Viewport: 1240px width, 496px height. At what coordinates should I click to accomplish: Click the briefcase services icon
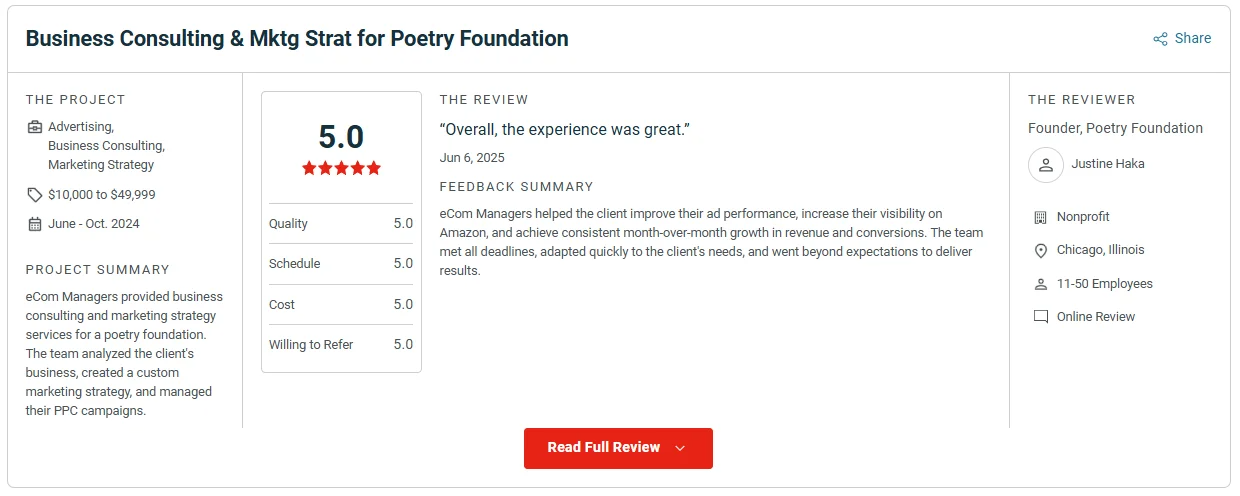point(35,127)
